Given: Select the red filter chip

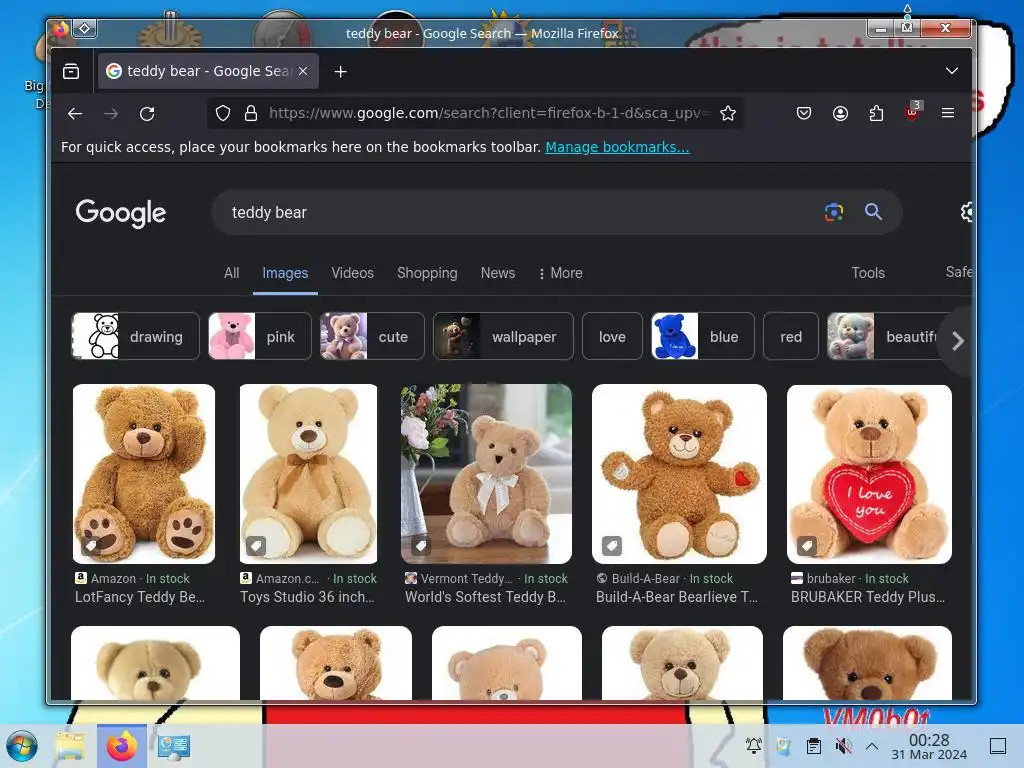Looking at the screenshot, I should (x=791, y=336).
